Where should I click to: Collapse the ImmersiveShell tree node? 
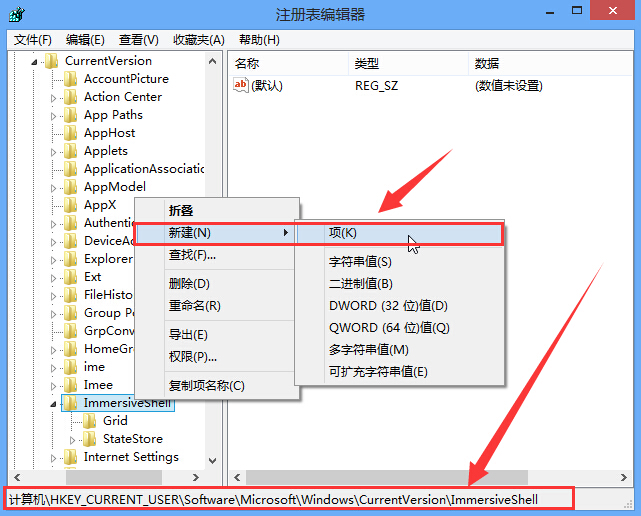click(x=54, y=403)
